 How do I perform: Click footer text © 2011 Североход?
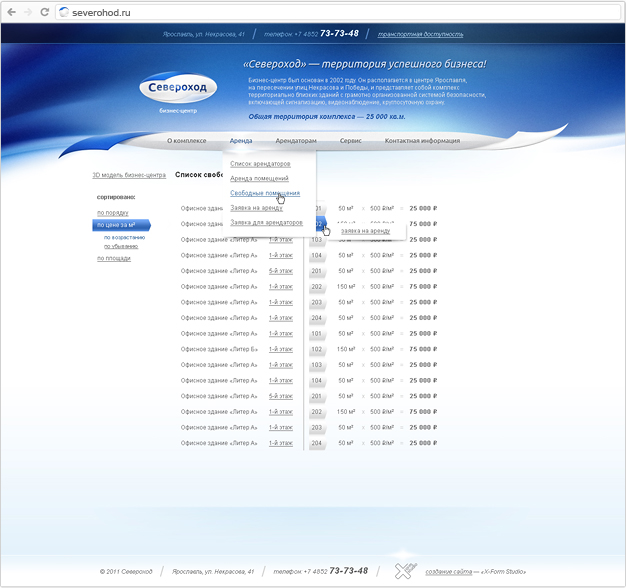click(126, 572)
